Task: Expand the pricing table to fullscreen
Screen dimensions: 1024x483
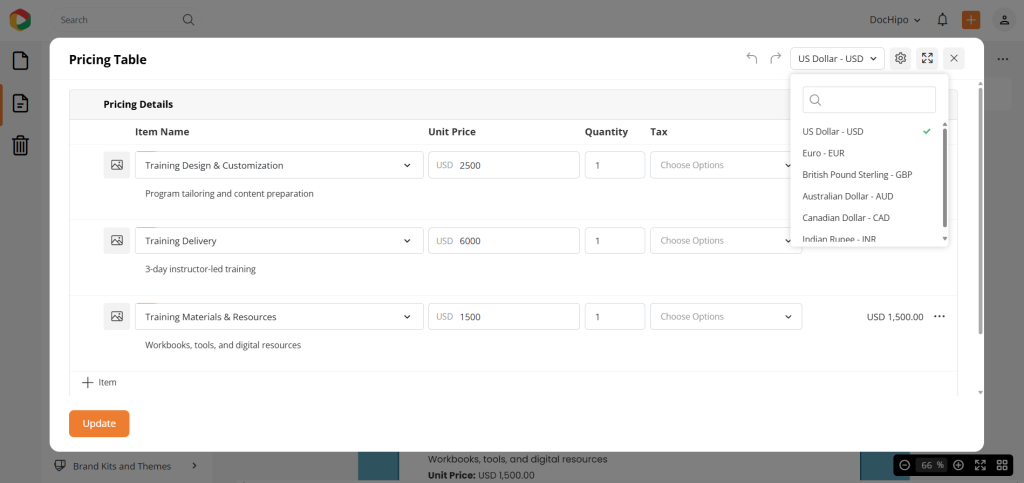Action: pyautogui.click(x=927, y=58)
